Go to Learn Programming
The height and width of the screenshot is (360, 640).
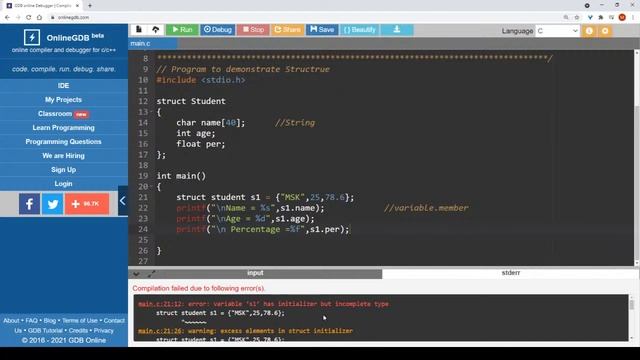tap(63, 128)
